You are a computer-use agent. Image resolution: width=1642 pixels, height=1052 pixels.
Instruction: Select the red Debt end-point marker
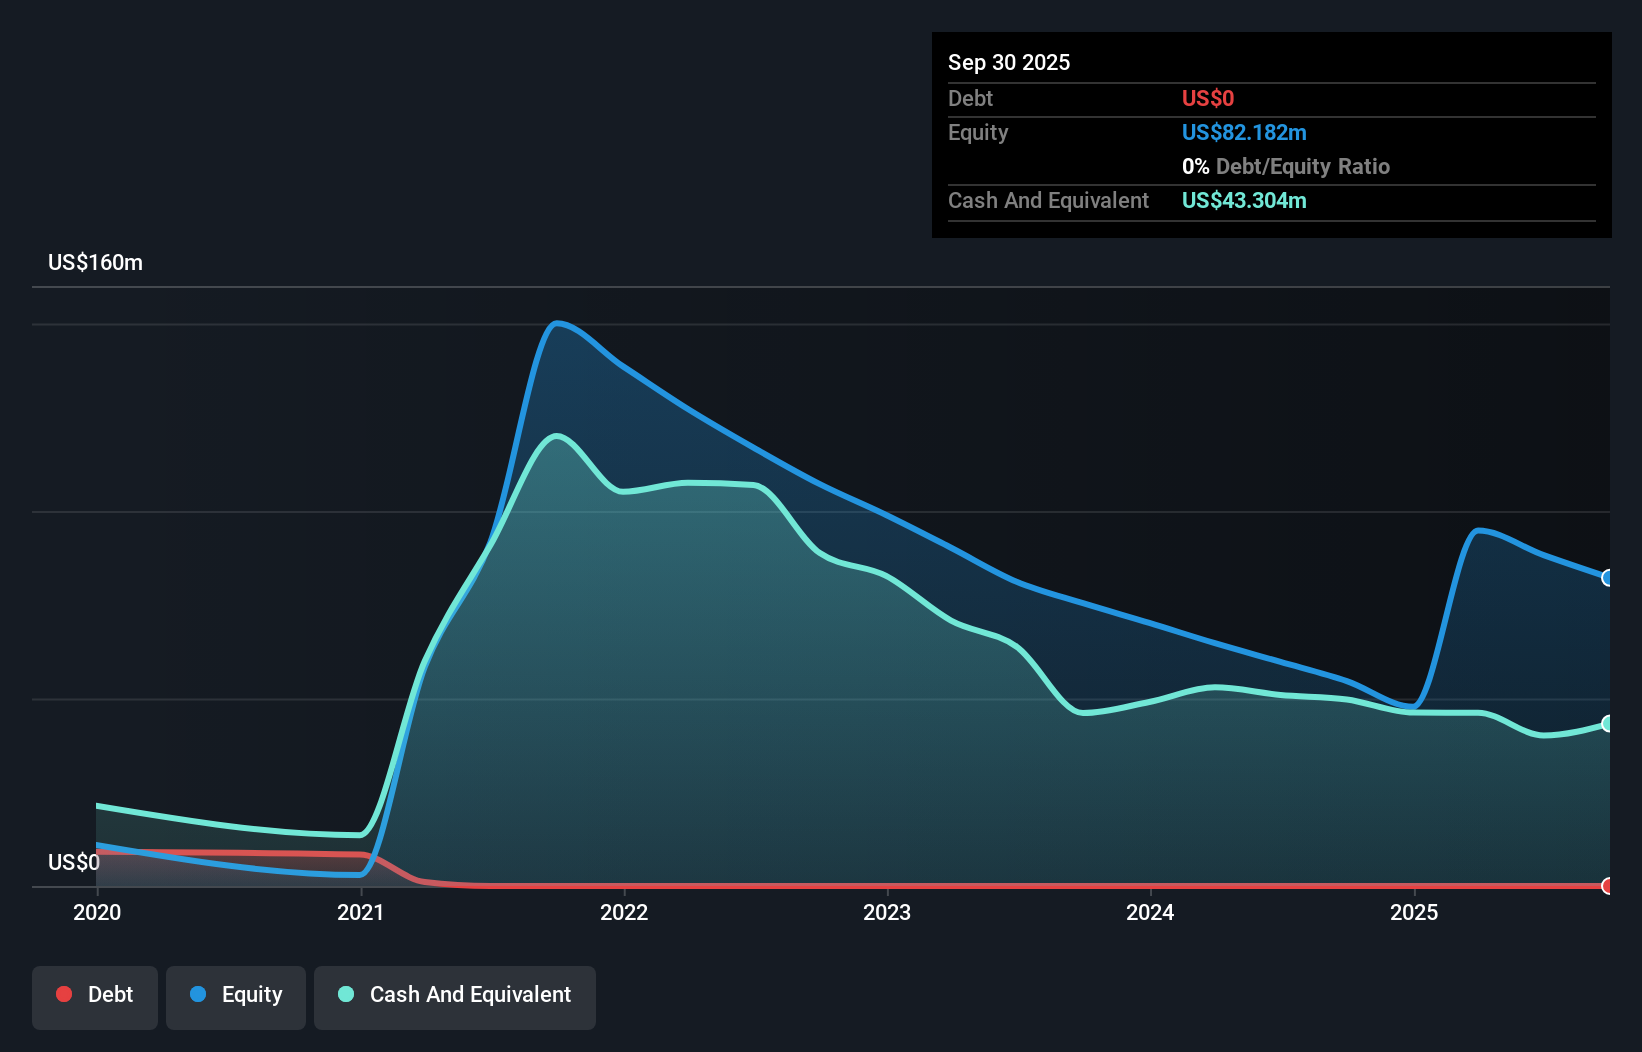coord(1608,886)
